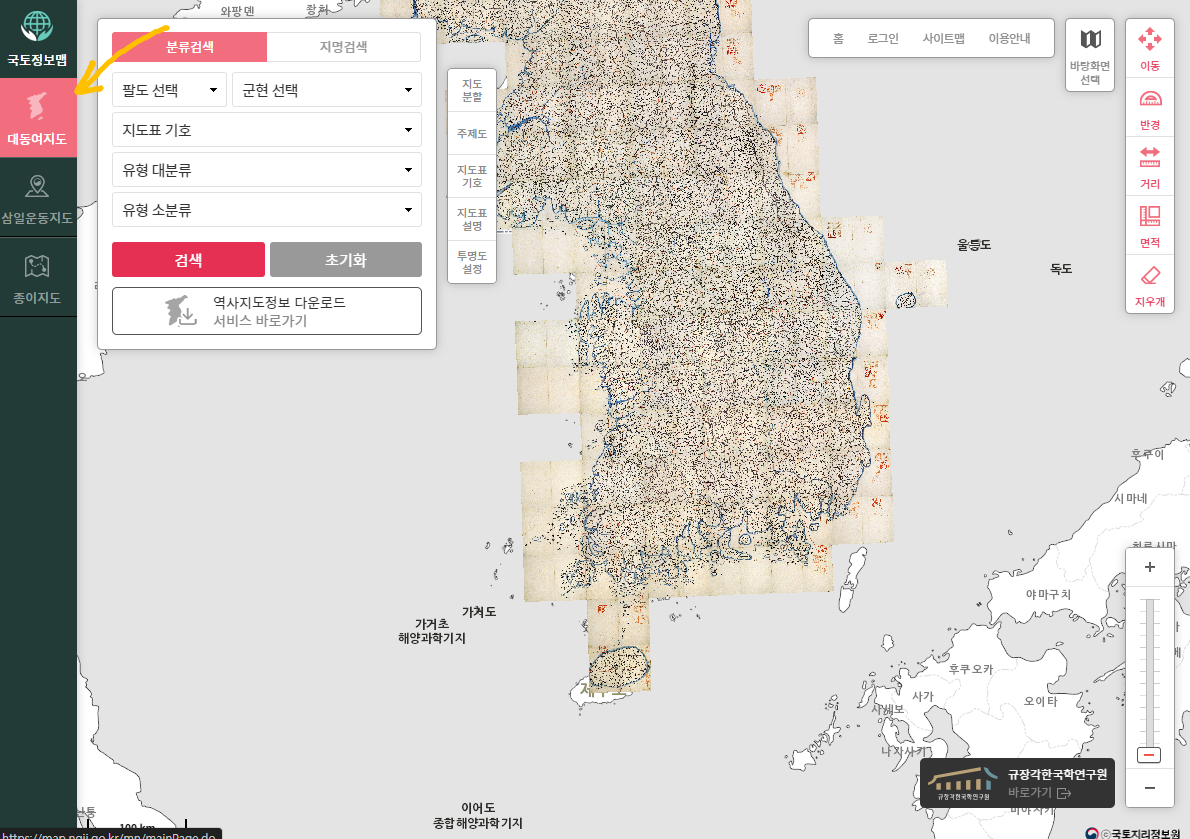Click 로그인 in the top menu
This screenshot has width=1190, height=839.
tap(883, 38)
